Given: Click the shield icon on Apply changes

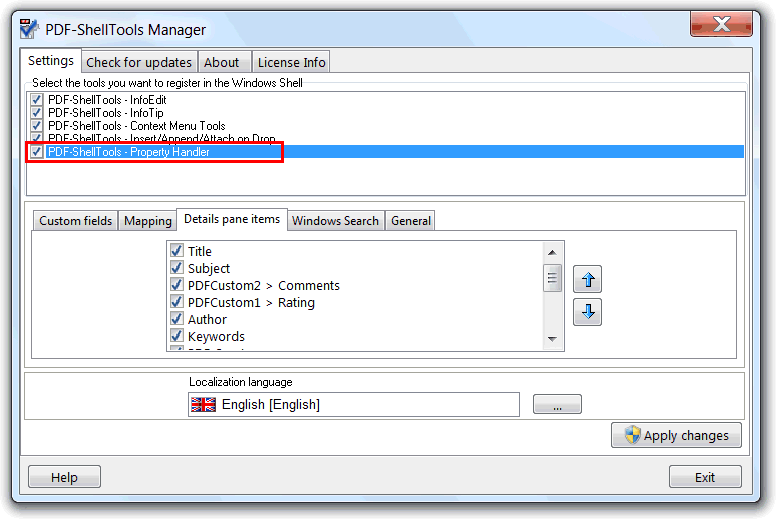Looking at the screenshot, I should pos(632,435).
